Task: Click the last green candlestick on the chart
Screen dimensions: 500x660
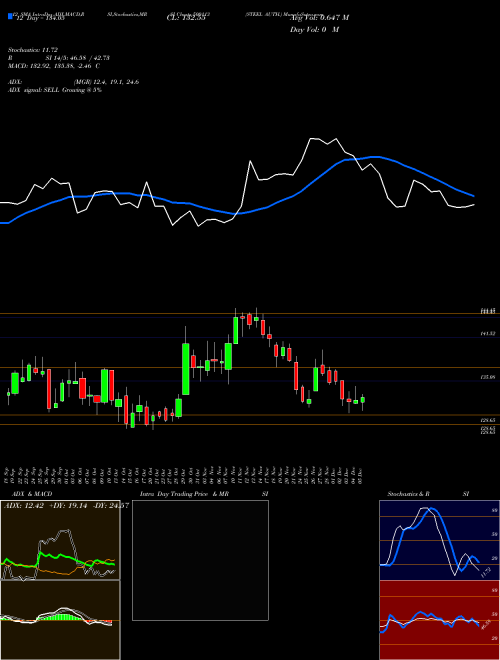Action: [362, 400]
